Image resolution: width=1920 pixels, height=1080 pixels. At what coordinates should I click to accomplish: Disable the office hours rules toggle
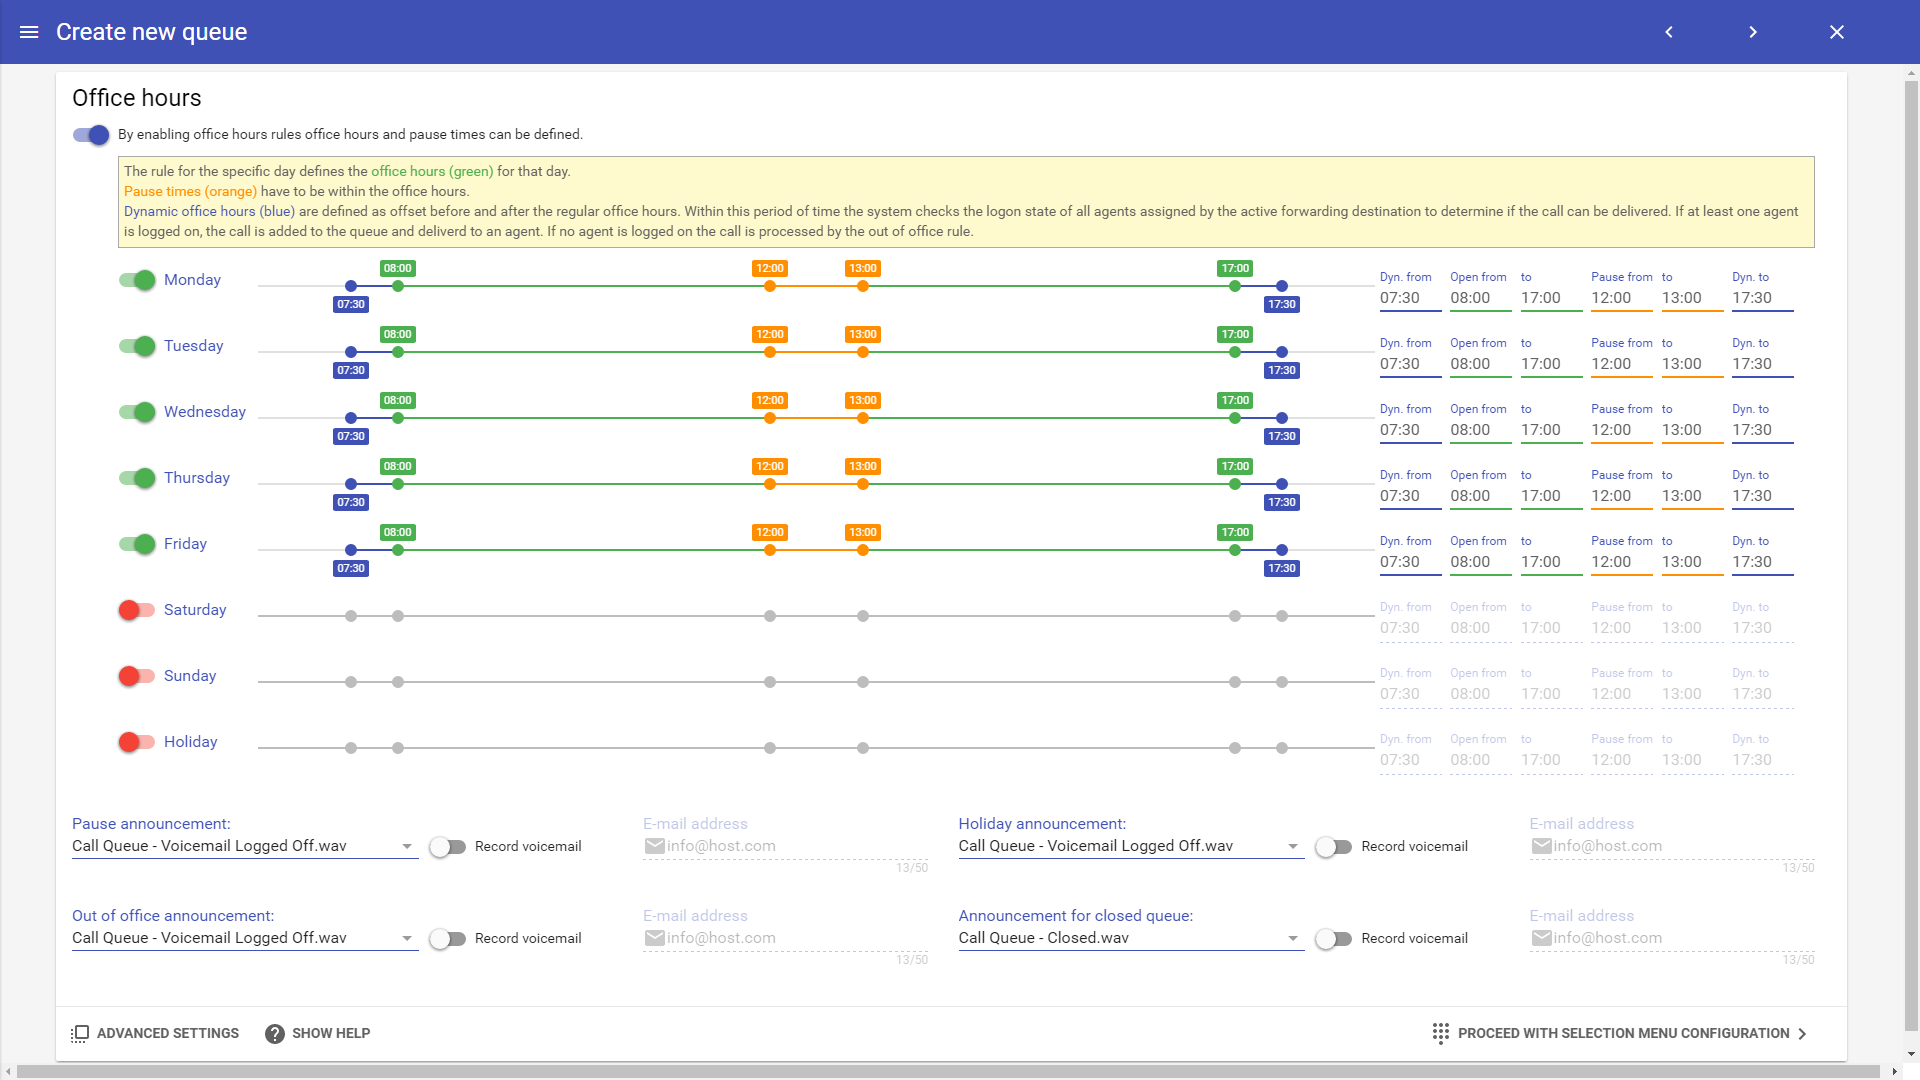(x=91, y=134)
